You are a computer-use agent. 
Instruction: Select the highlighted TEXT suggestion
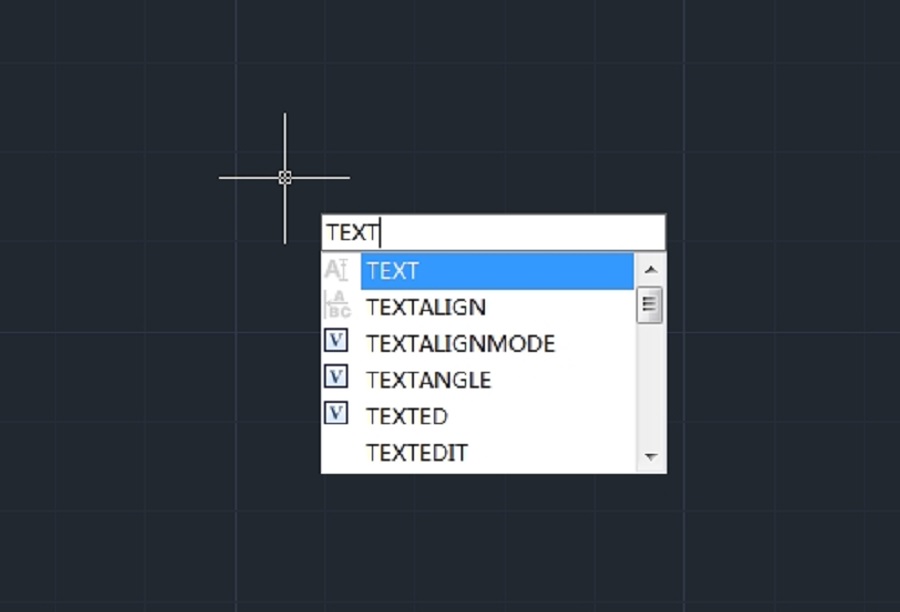[x=450, y=270]
